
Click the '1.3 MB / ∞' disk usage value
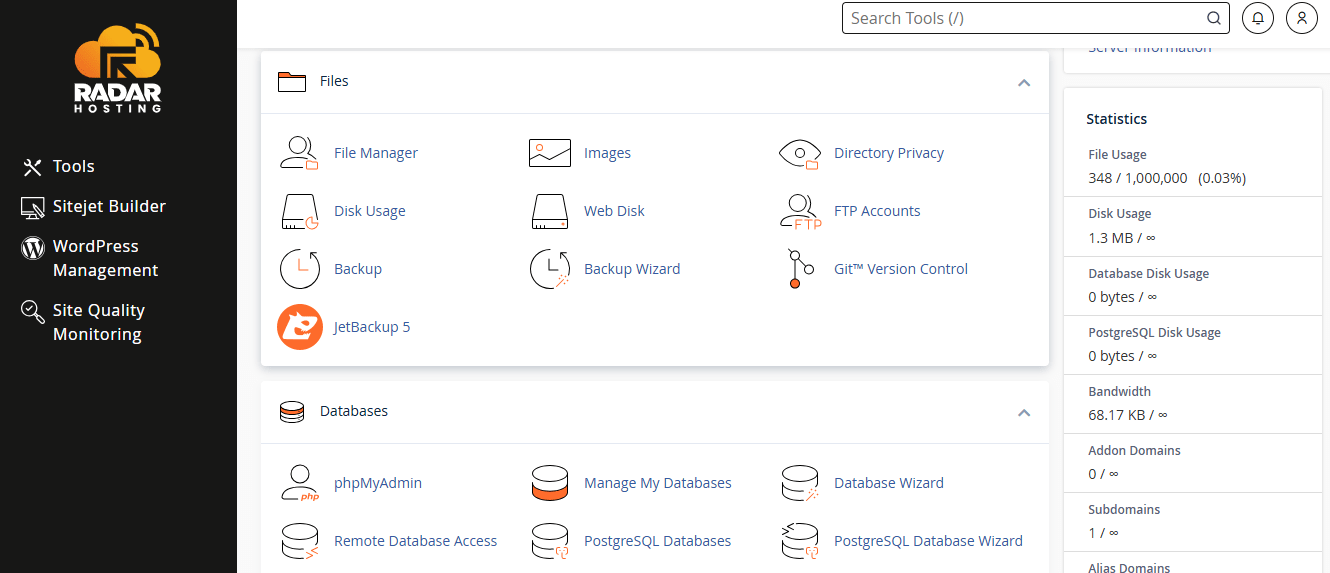pyautogui.click(x=1122, y=238)
